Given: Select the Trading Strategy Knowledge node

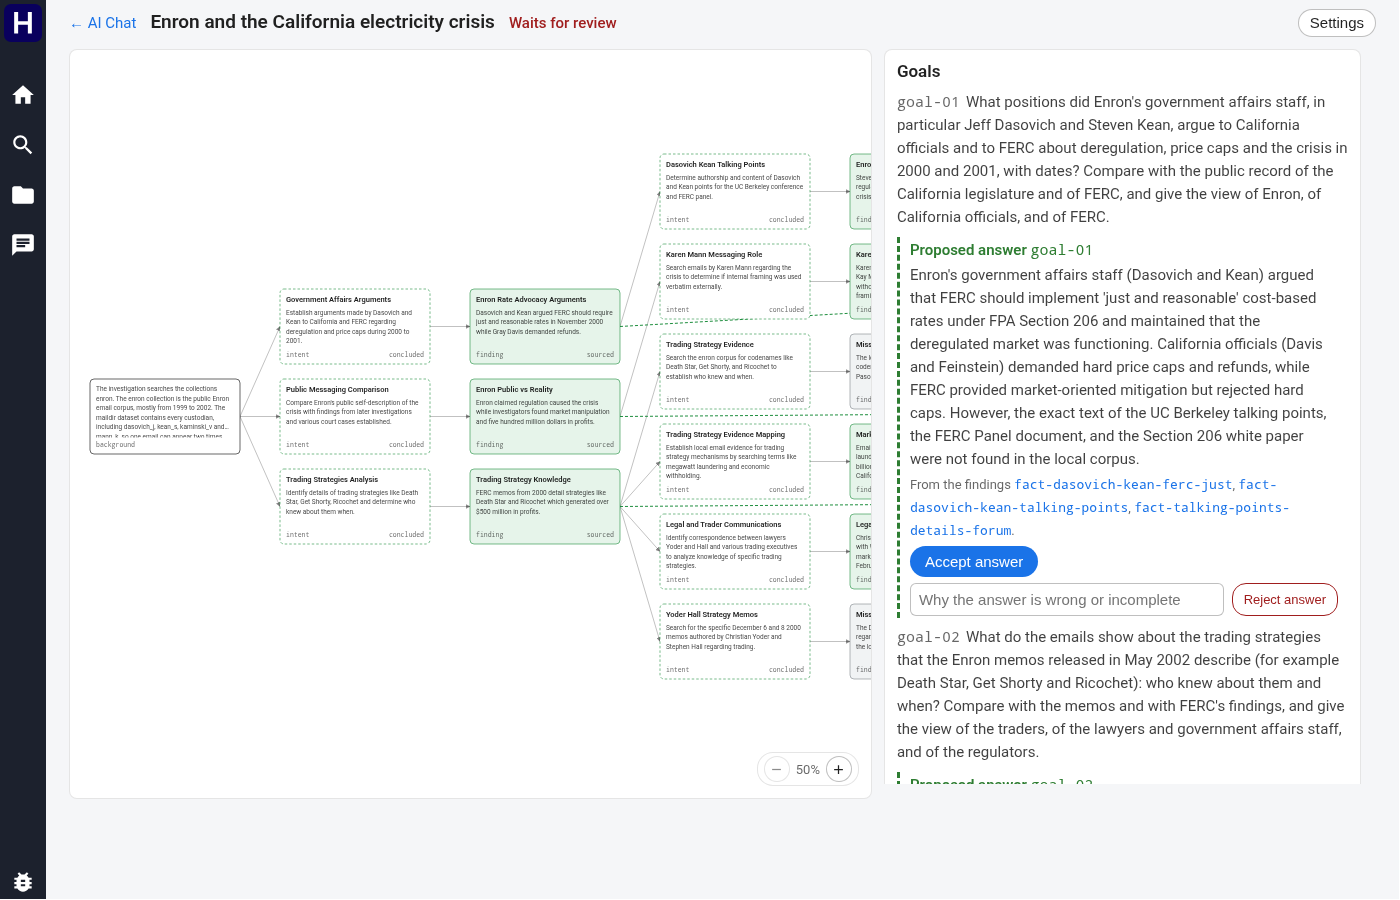Looking at the screenshot, I should click(x=545, y=507).
